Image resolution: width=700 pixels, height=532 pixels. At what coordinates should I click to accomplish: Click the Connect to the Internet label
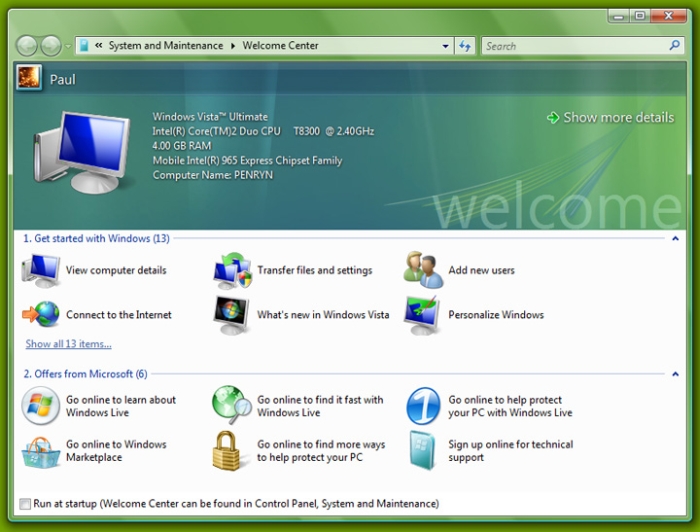[x=119, y=315]
